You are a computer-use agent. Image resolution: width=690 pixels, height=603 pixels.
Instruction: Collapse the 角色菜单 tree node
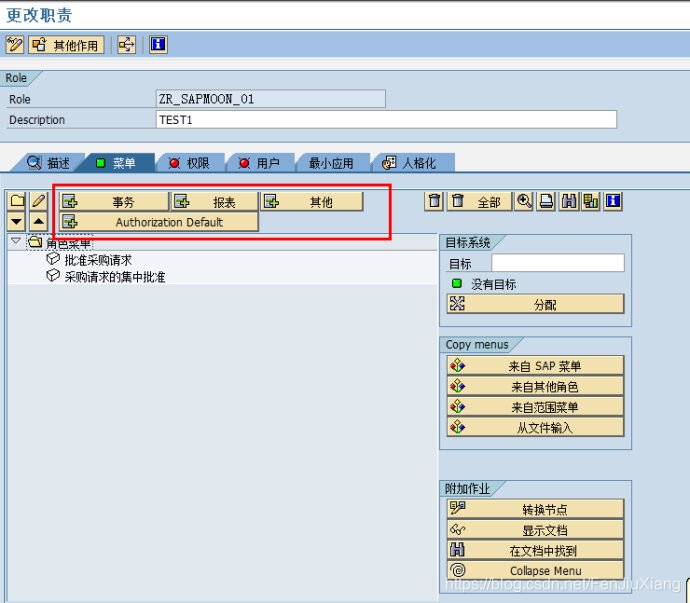pyautogui.click(x=16, y=241)
